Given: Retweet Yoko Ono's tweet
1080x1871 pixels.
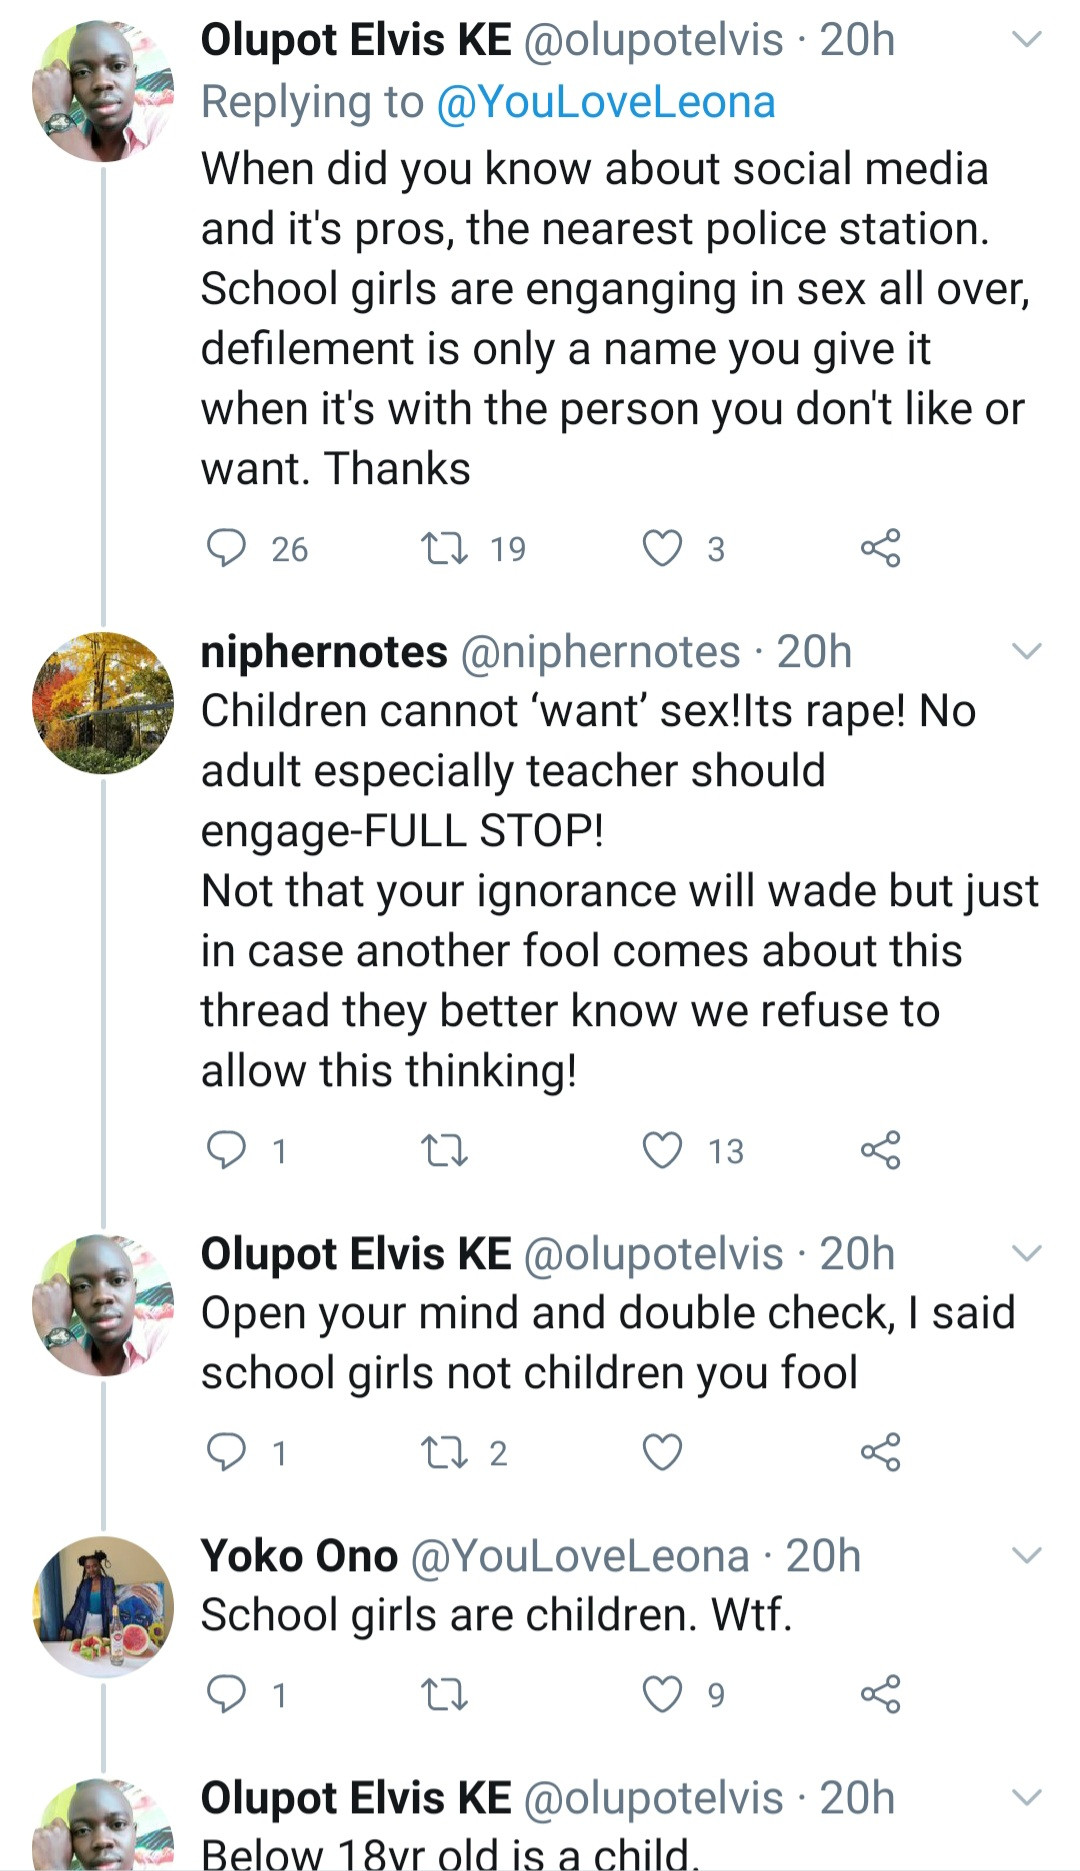Looking at the screenshot, I should 444,1694.
